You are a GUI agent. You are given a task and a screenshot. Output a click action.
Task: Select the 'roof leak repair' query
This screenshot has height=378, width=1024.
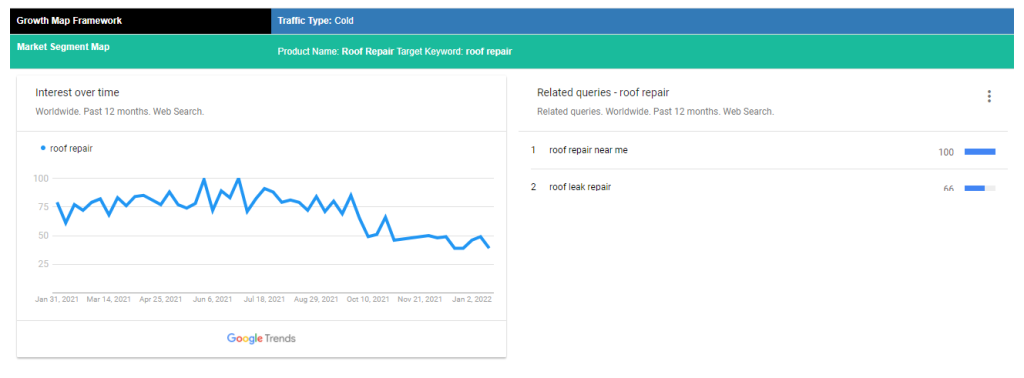(x=580, y=187)
